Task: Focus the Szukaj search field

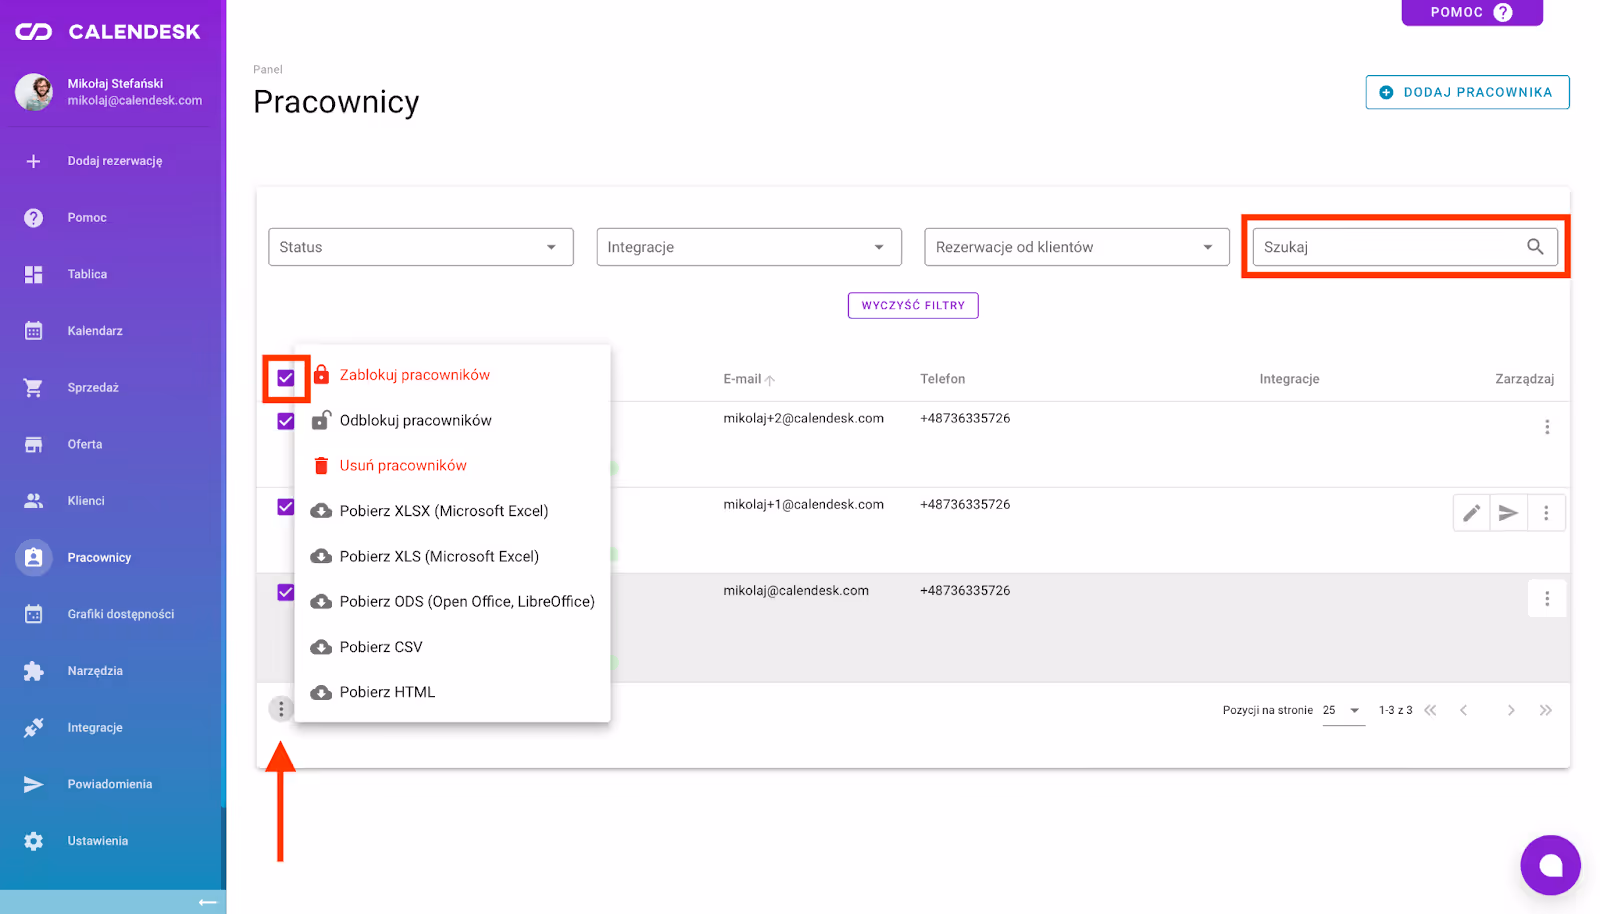Action: point(1388,247)
